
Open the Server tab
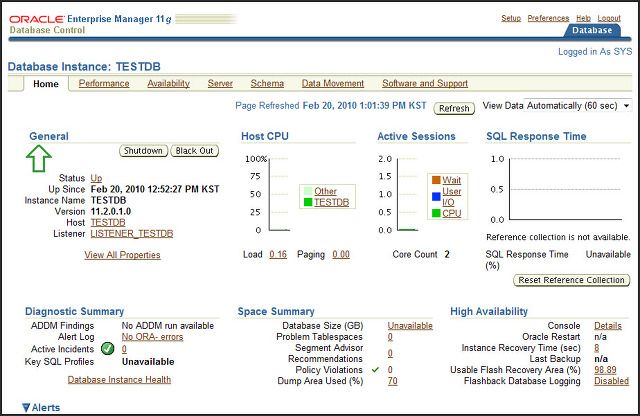220,83
